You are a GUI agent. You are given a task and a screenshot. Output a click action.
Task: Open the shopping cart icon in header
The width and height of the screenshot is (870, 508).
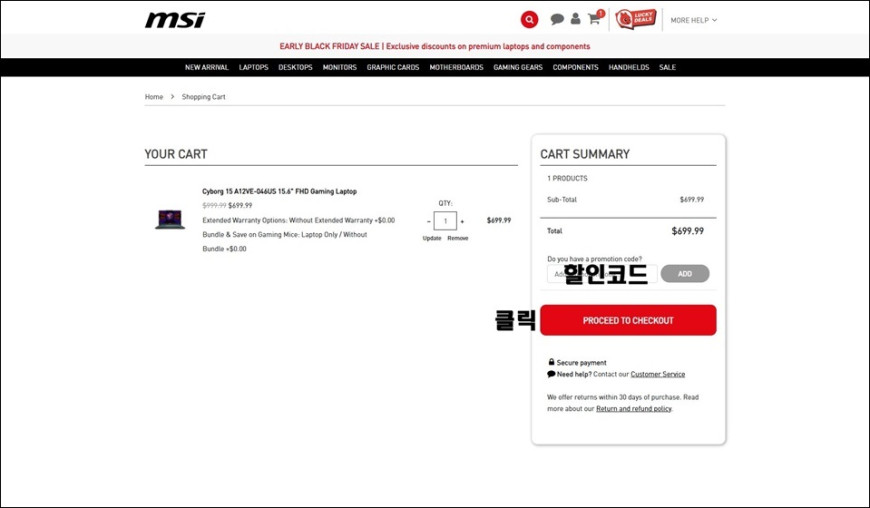click(595, 18)
